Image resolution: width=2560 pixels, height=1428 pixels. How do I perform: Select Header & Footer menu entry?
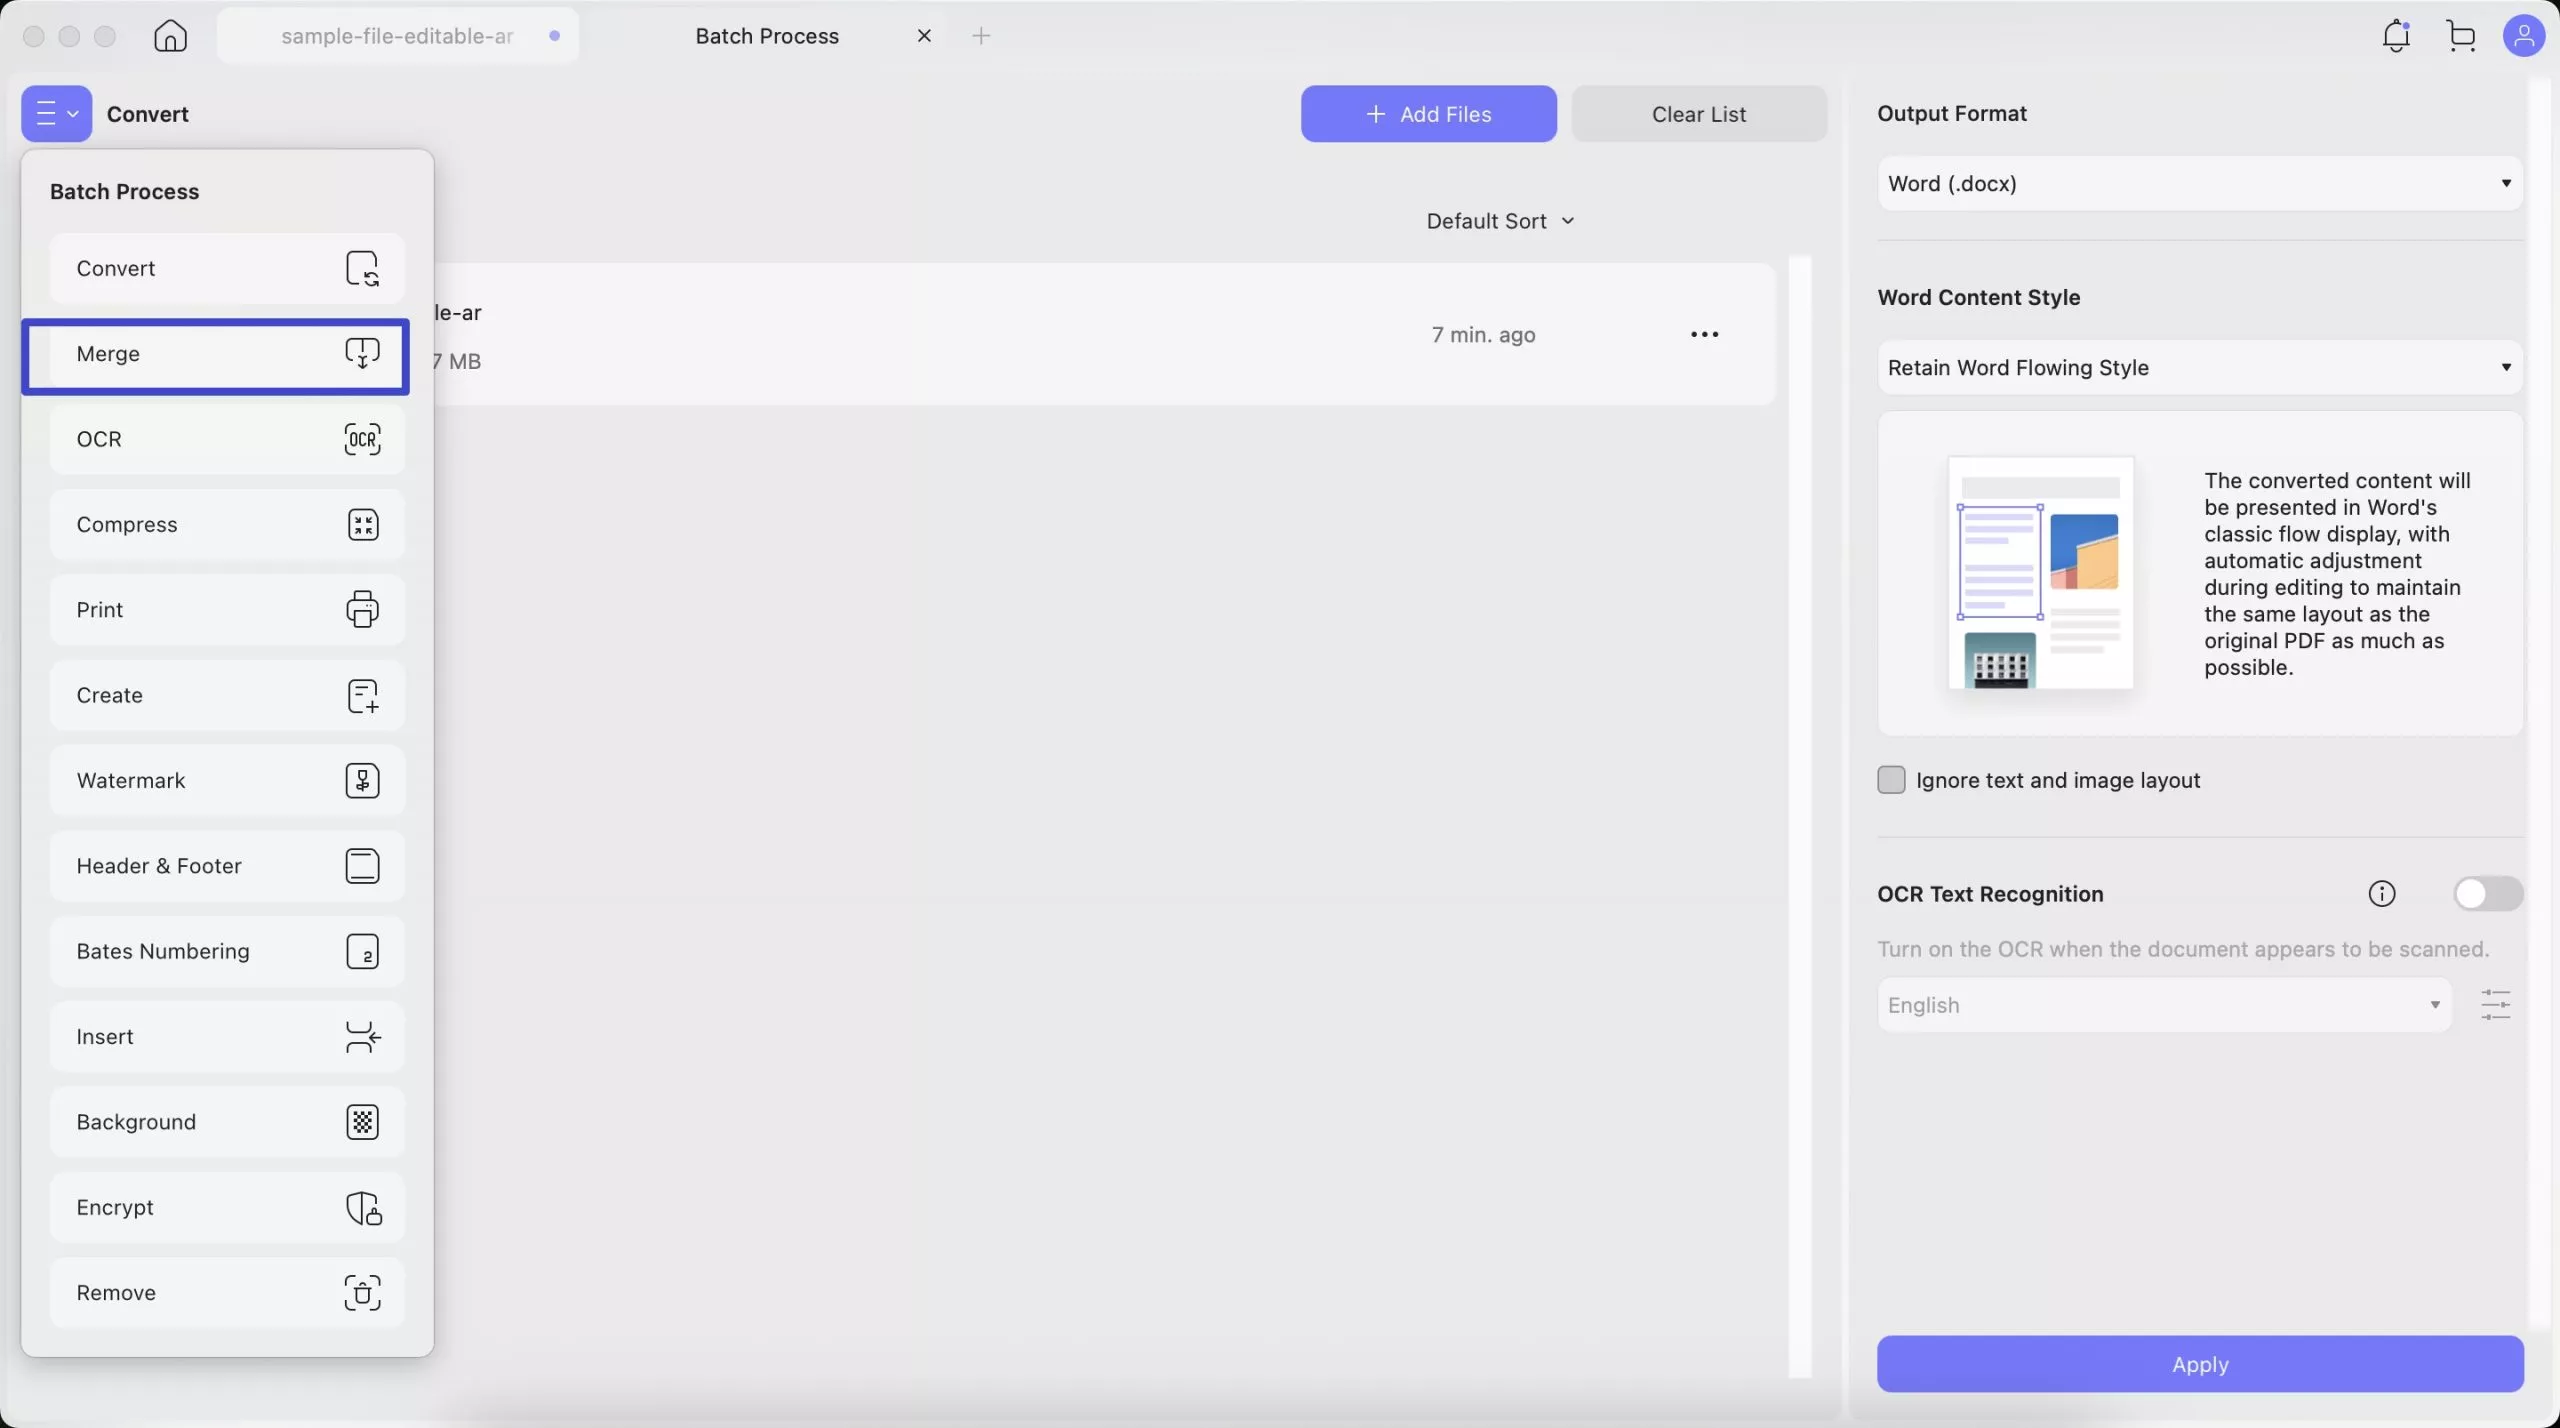pyautogui.click(x=227, y=866)
